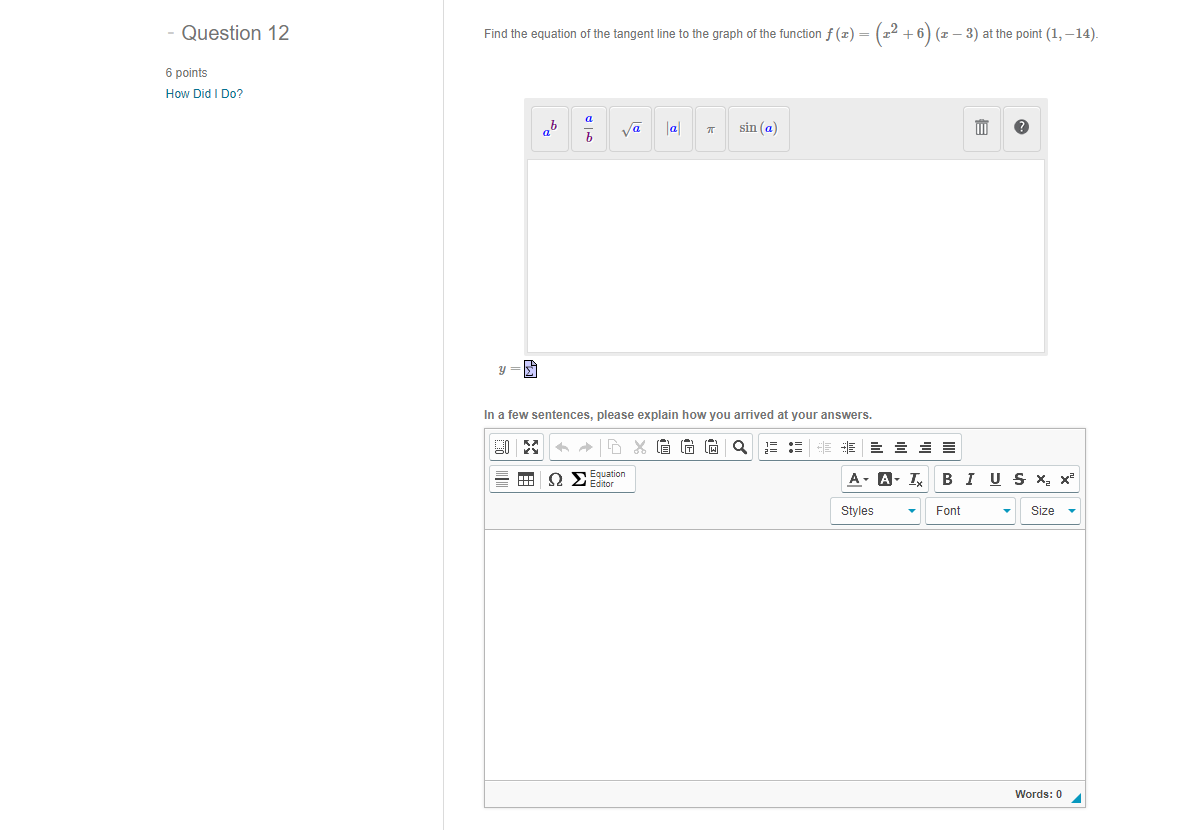
Task: Open the Size dropdown
Action: pyautogui.click(x=1050, y=510)
